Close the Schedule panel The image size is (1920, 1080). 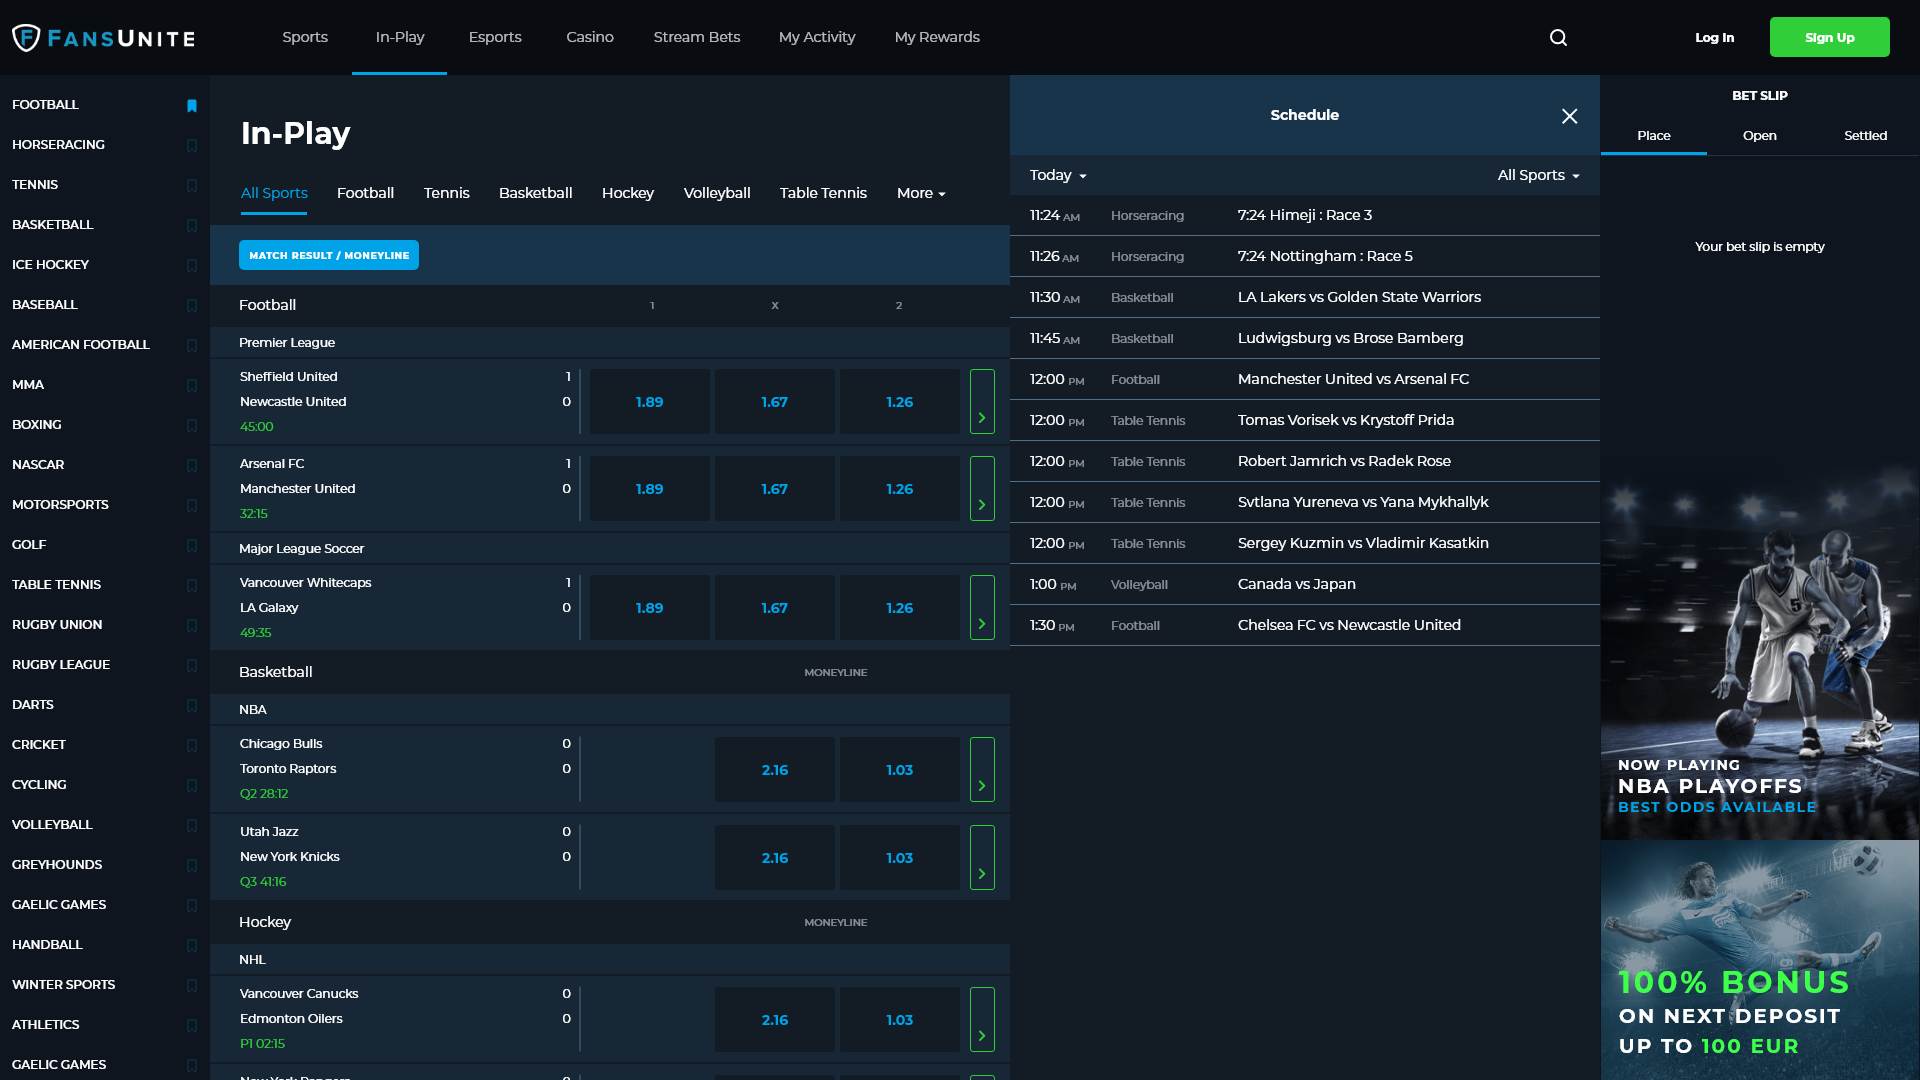coord(1569,116)
